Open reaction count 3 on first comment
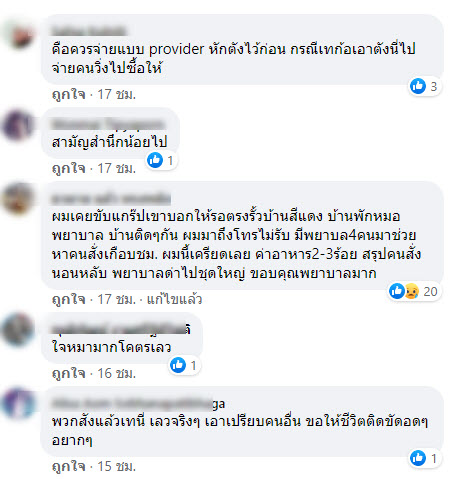Image resolution: width=465 pixels, height=479 pixels. [433, 87]
